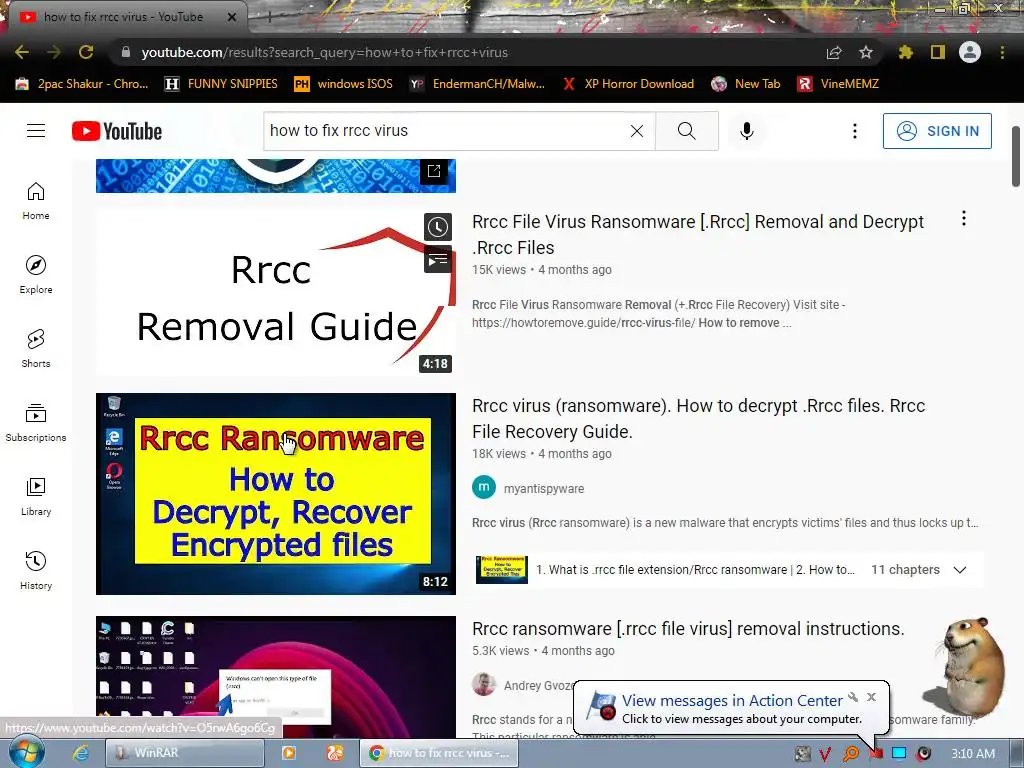This screenshot has height=768, width=1024.
Task: Open History in the sidebar
Action: (x=36, y=570)
